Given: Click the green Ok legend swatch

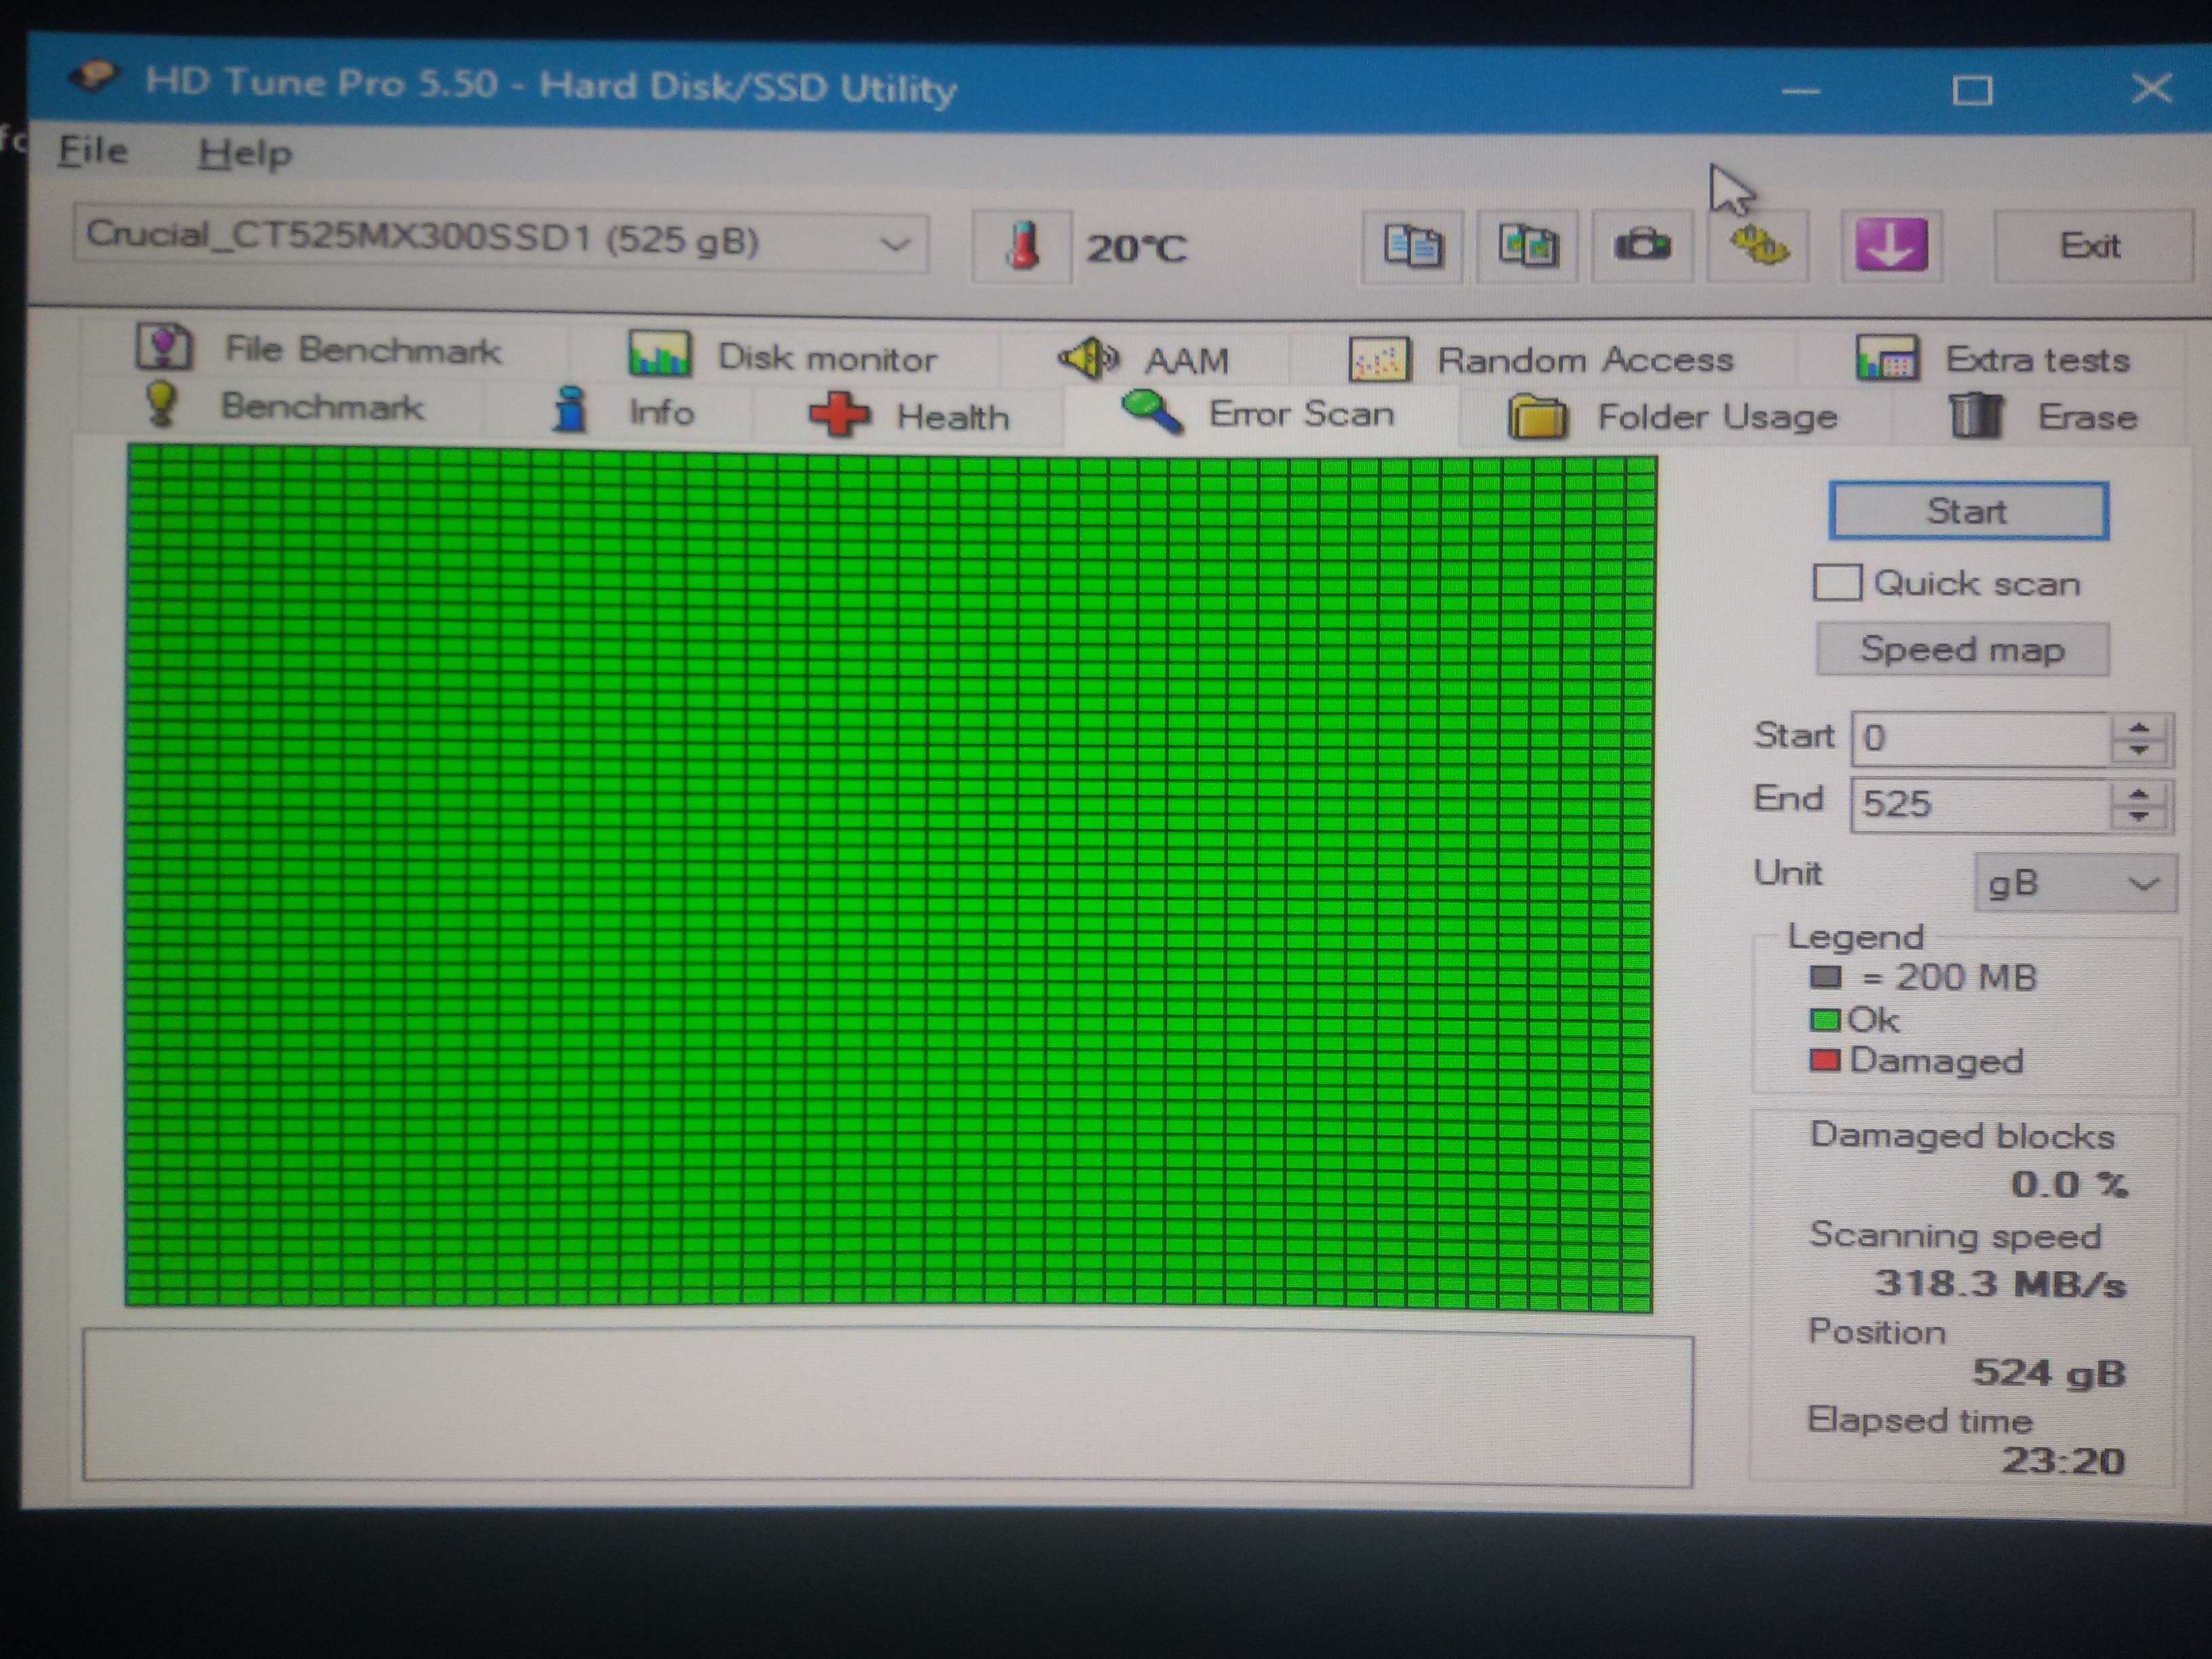Looking at the screenshot, I should coord(1825,1020).
